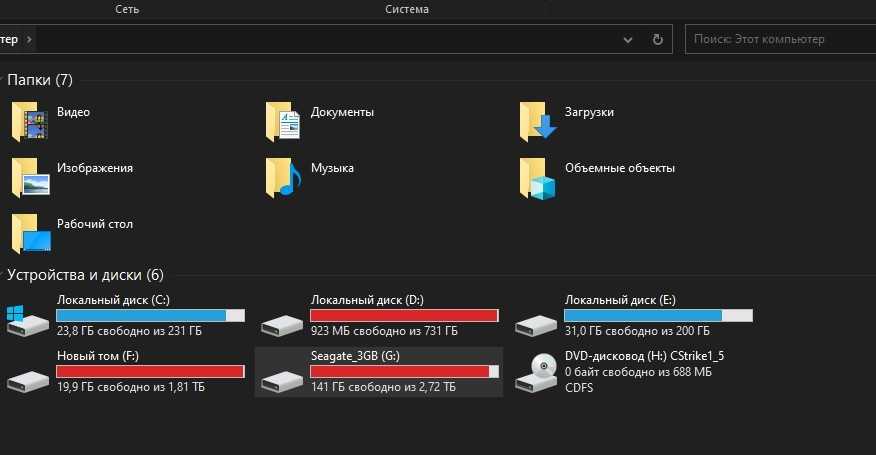The image size is (876, 455).
Task: Click the Локальный диск (D:) drive label
Action: [x=360, y=300]
